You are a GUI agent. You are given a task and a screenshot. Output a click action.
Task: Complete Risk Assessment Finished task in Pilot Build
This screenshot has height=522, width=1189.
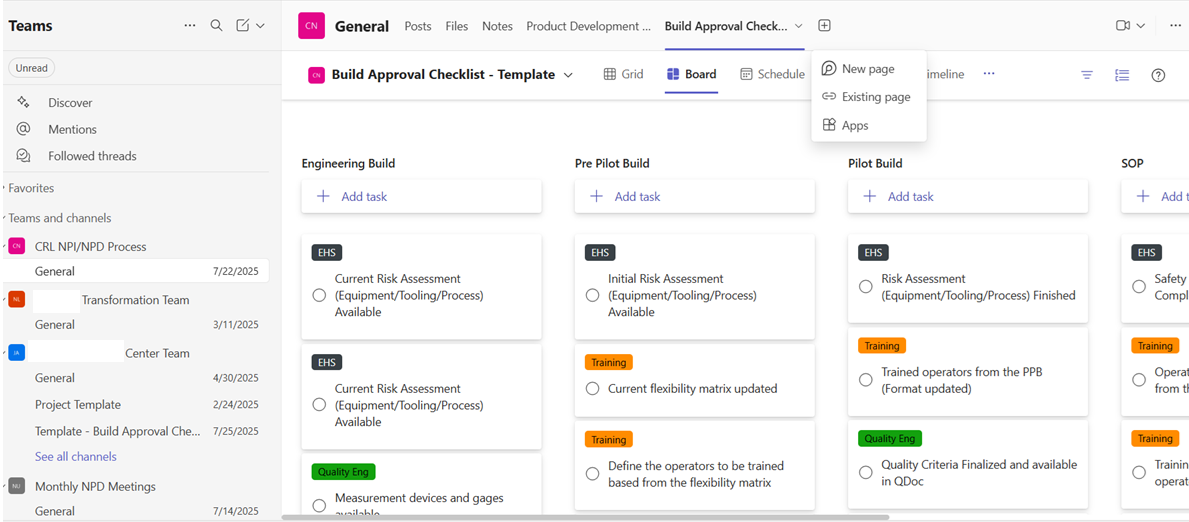[x=865, y=287]
